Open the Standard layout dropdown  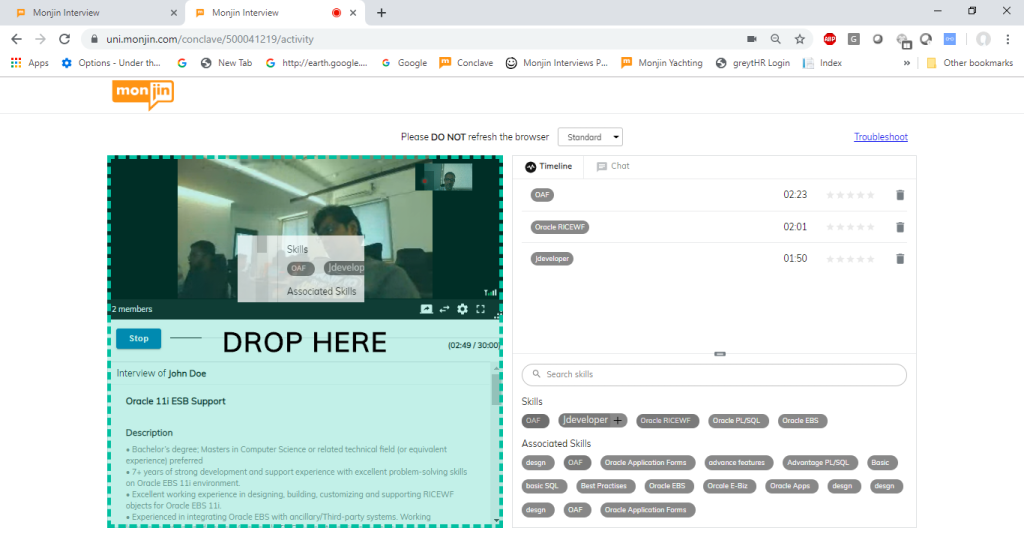click(x=590, y=137)
